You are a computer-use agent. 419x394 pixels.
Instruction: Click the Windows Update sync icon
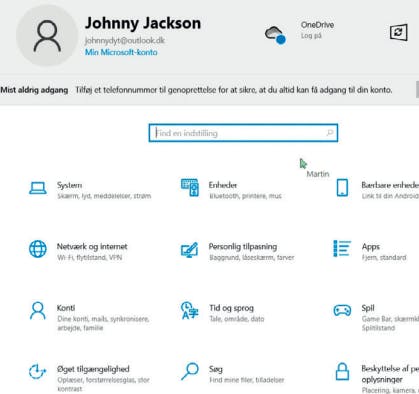(x=399, y=32)
